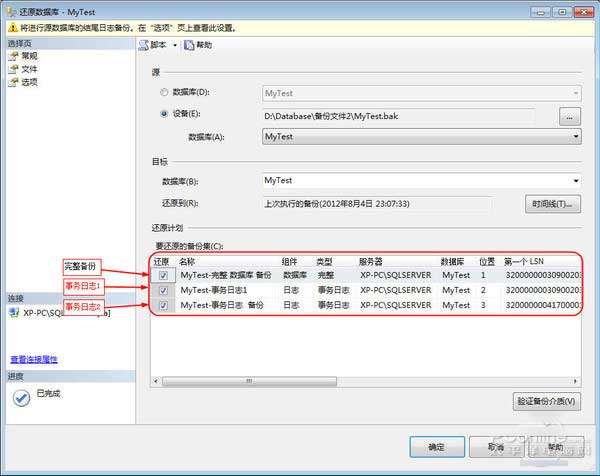Click the ... browse device button
The image size is (600, 476).
(x=570, y=117)
